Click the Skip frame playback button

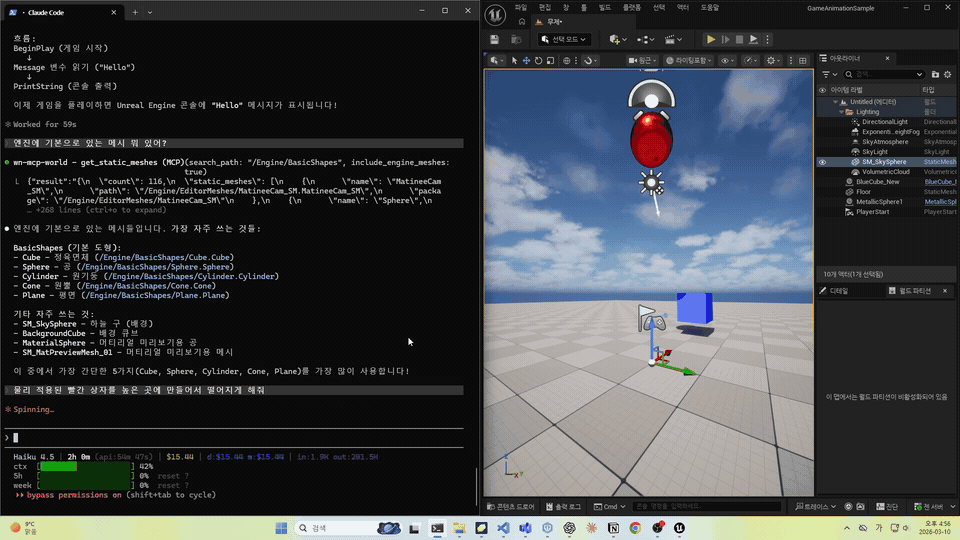click(x=726, y=39)
